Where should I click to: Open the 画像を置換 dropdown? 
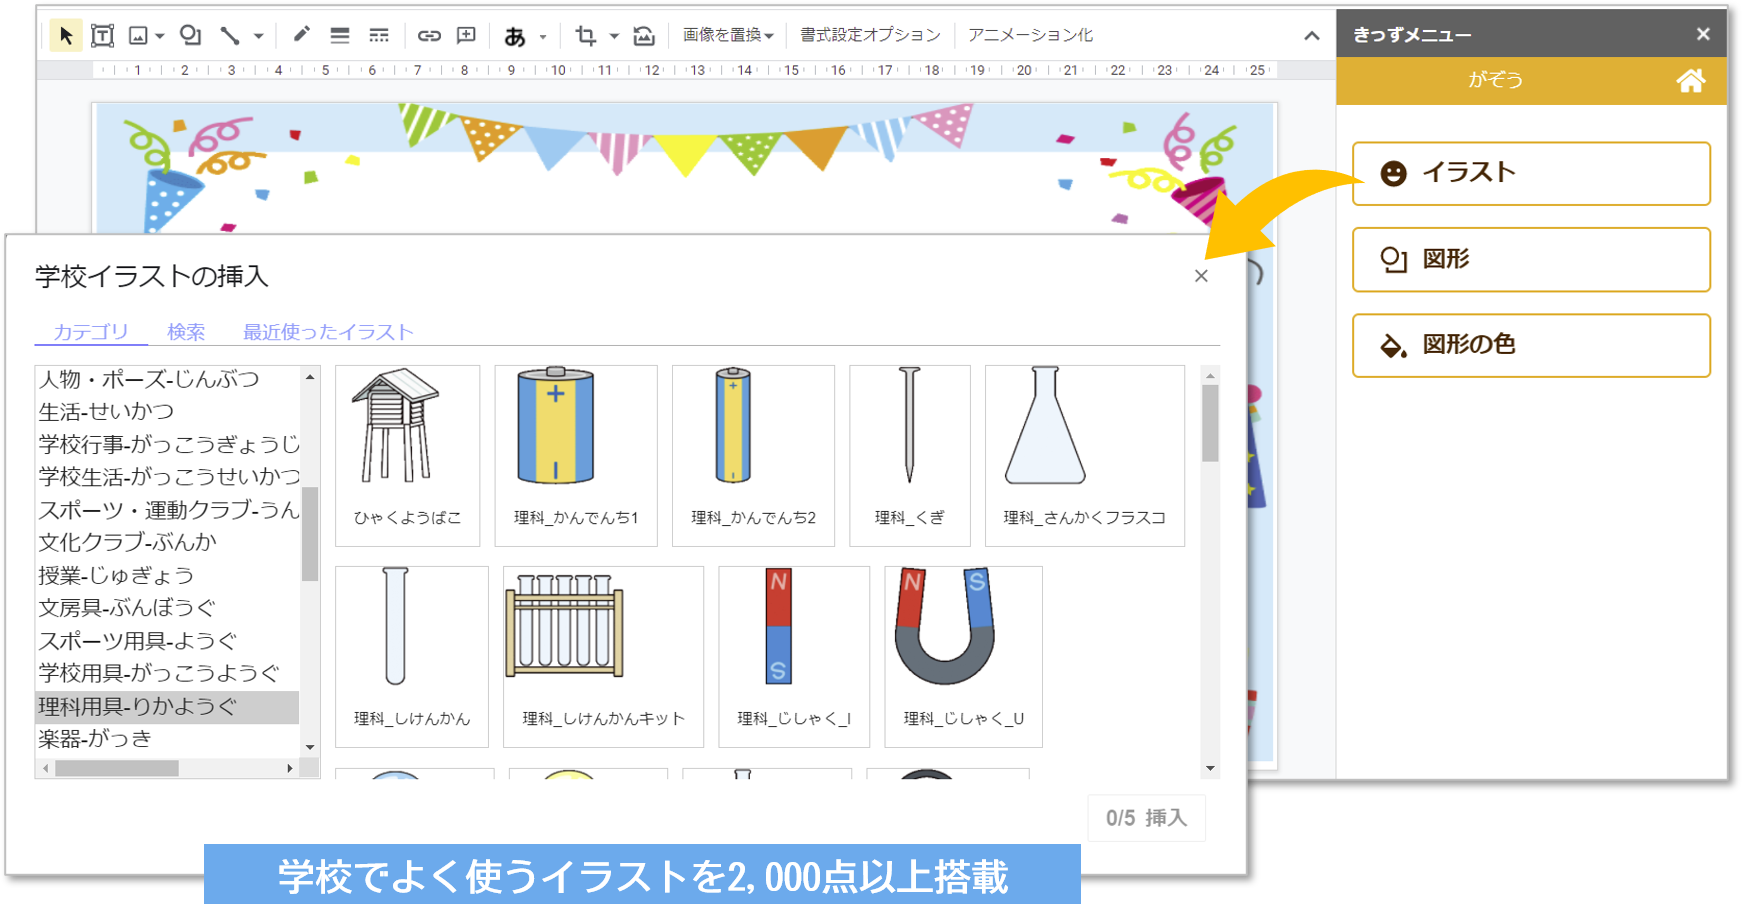click(728, 35)
